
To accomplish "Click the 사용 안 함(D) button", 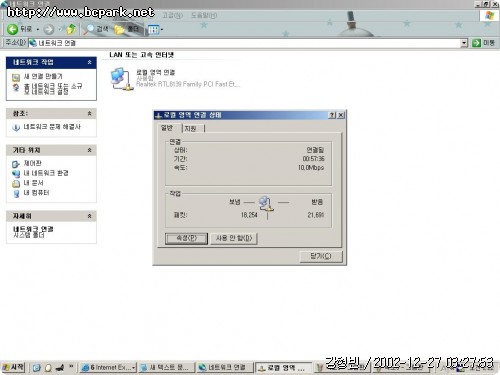I will pyautogui.click(x=234, y=238).
